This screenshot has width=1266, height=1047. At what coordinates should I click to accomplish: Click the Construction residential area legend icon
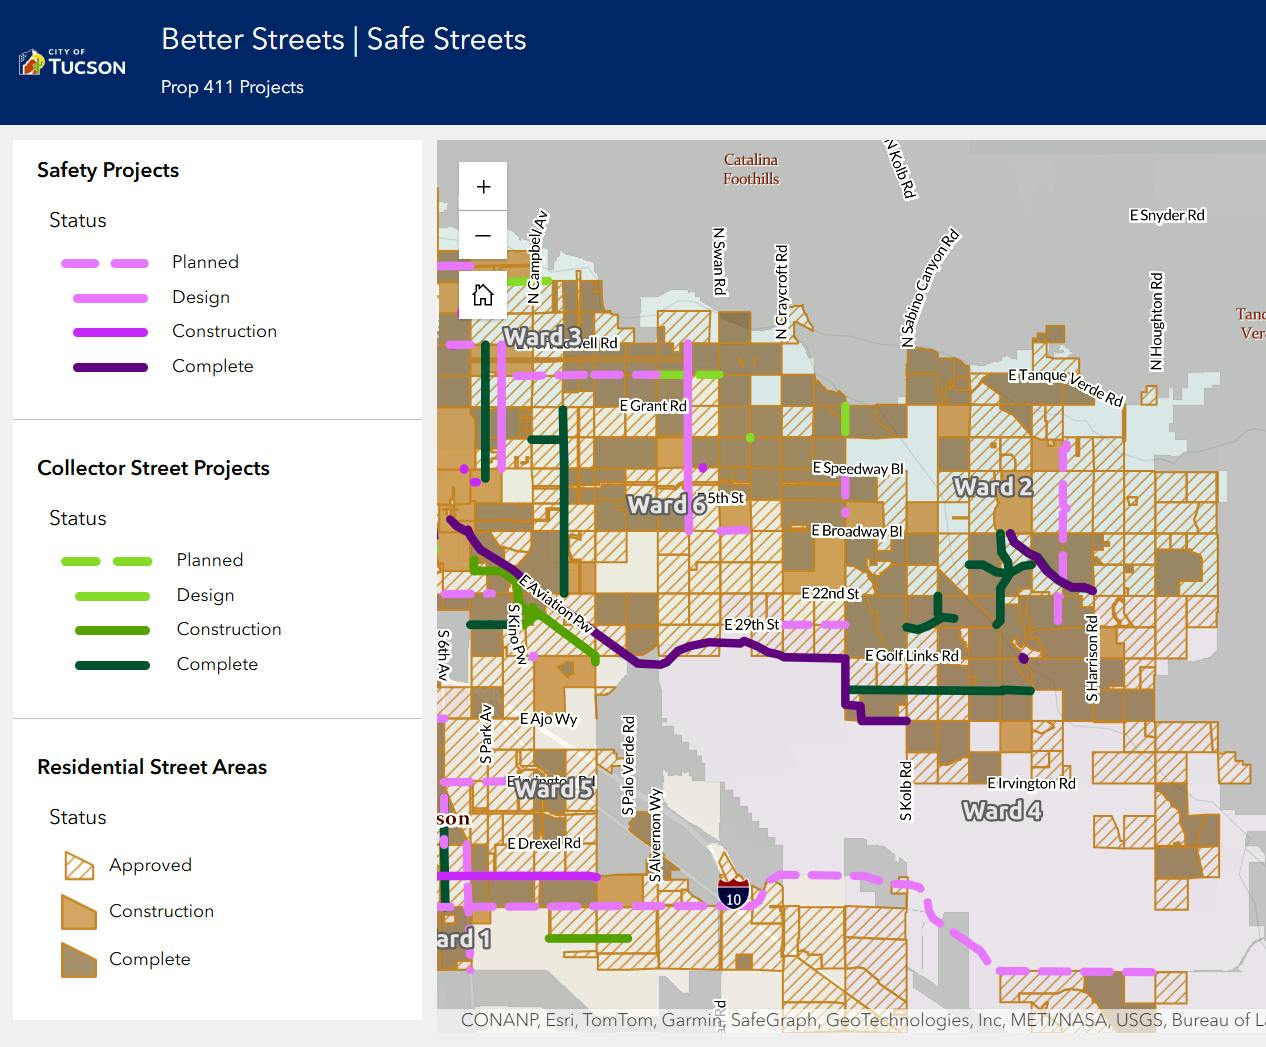79,912
